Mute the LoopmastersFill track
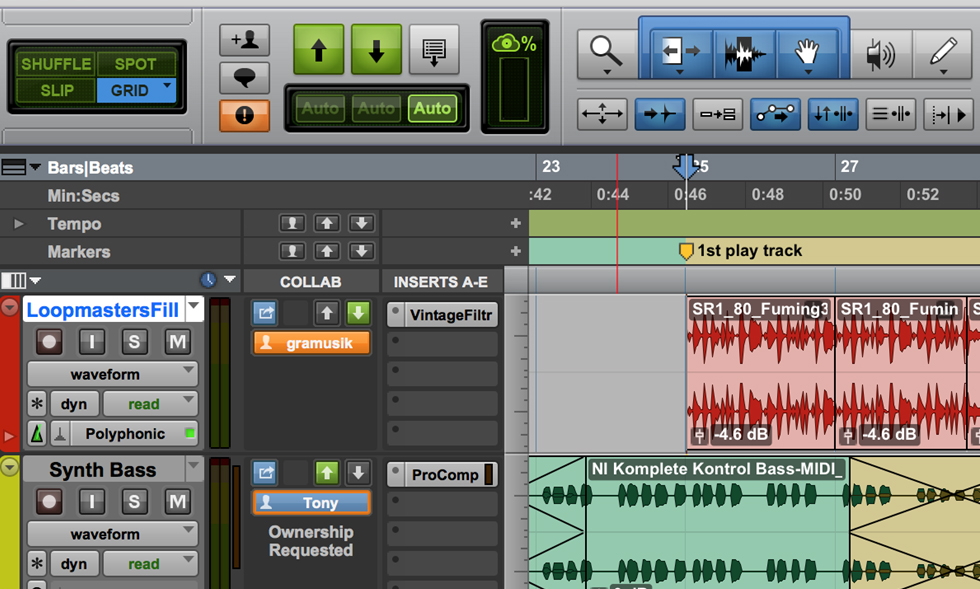This screenshot has height=589, width=980. 177,342
